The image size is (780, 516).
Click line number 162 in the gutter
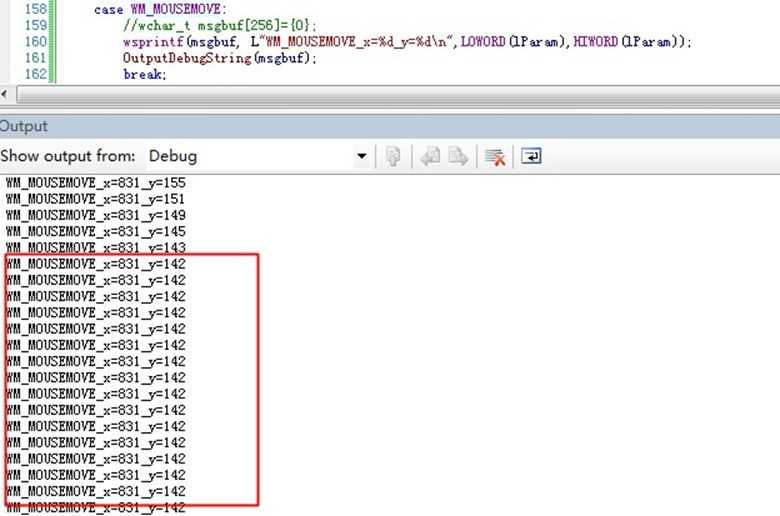pos(35,74)
